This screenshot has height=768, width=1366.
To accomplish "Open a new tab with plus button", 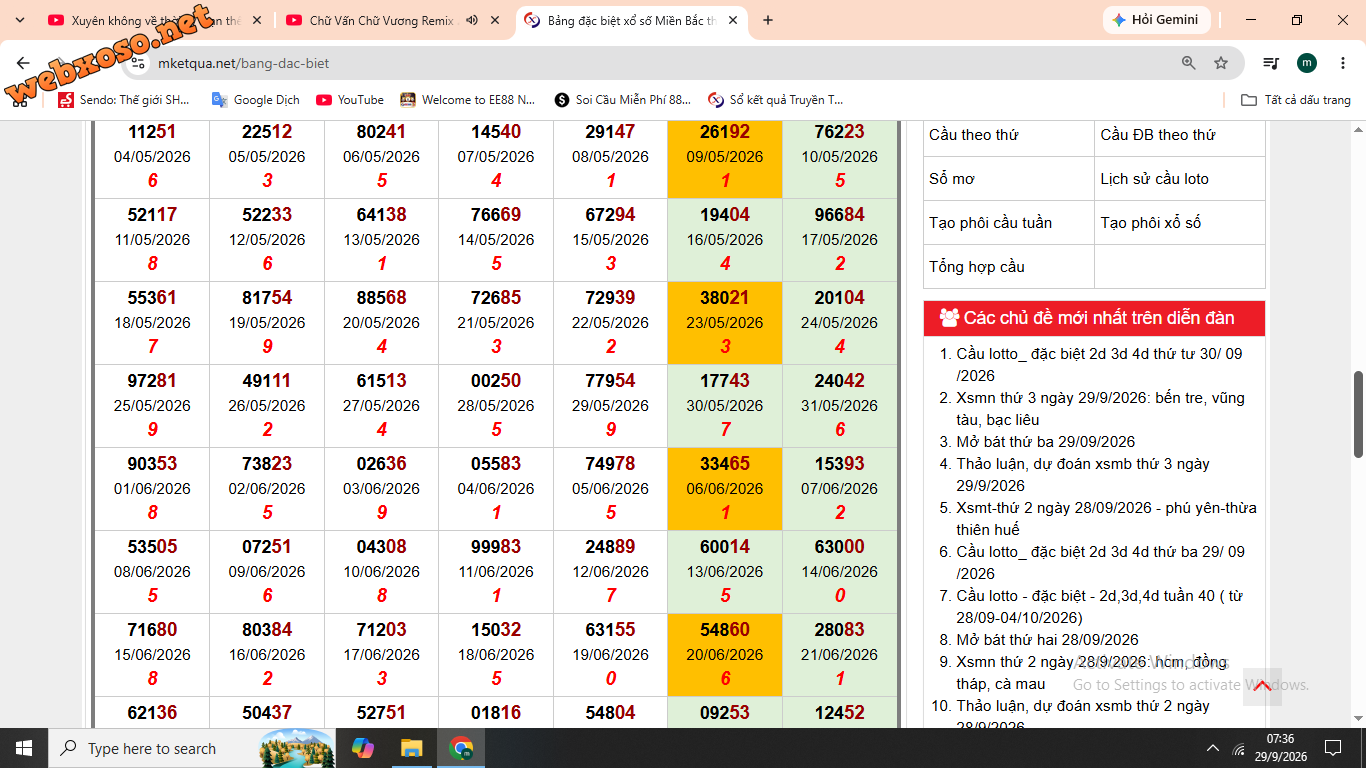I will pos(768,20).
